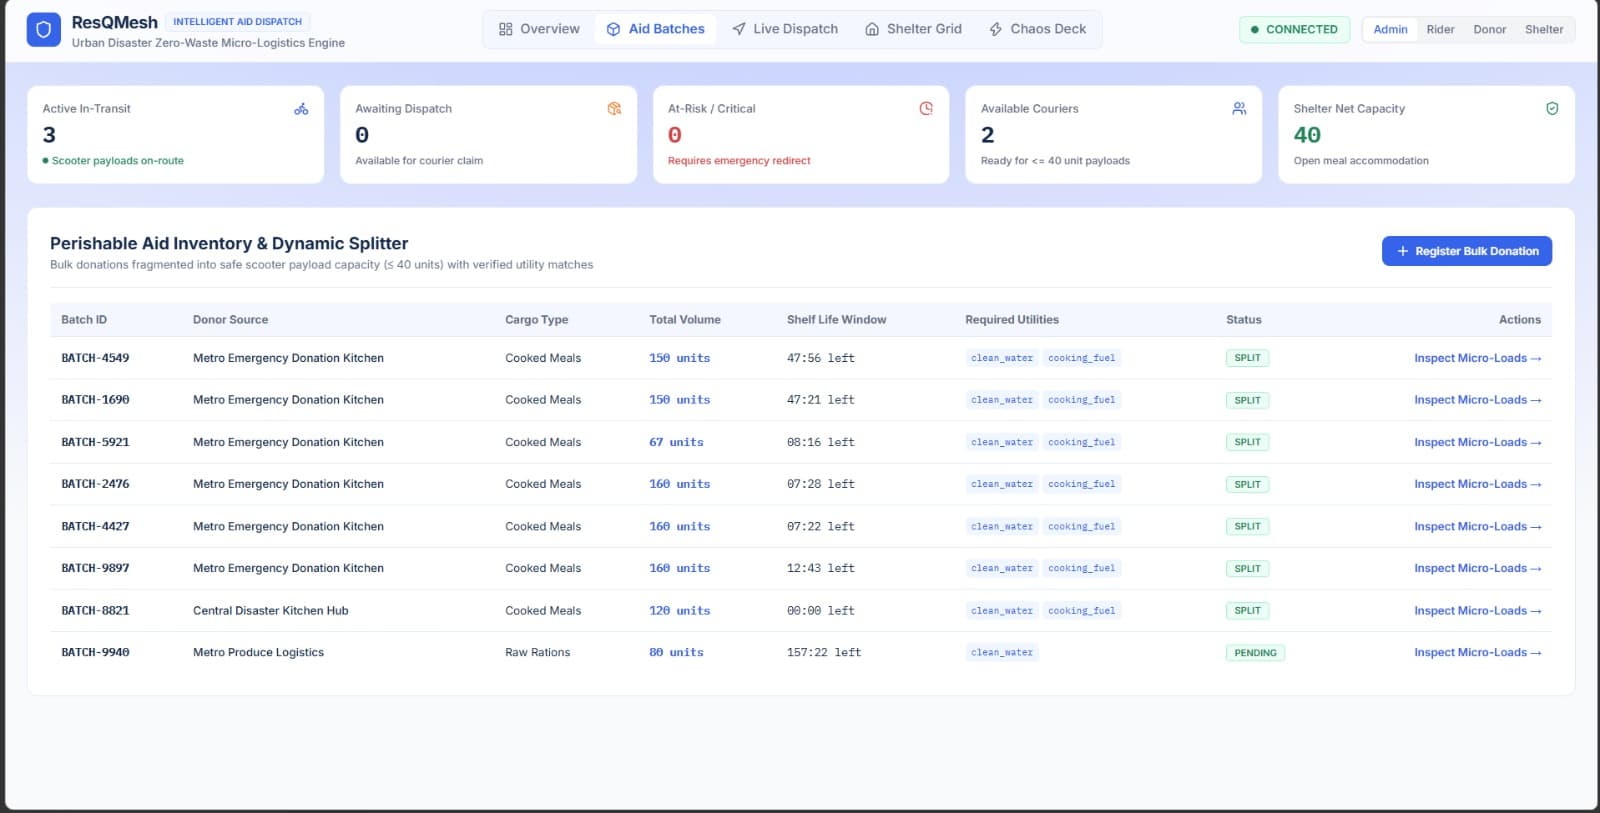Click the Shelf Life Window column header
The width and height of the screenshot is (1600, 813).
(836, 320)
